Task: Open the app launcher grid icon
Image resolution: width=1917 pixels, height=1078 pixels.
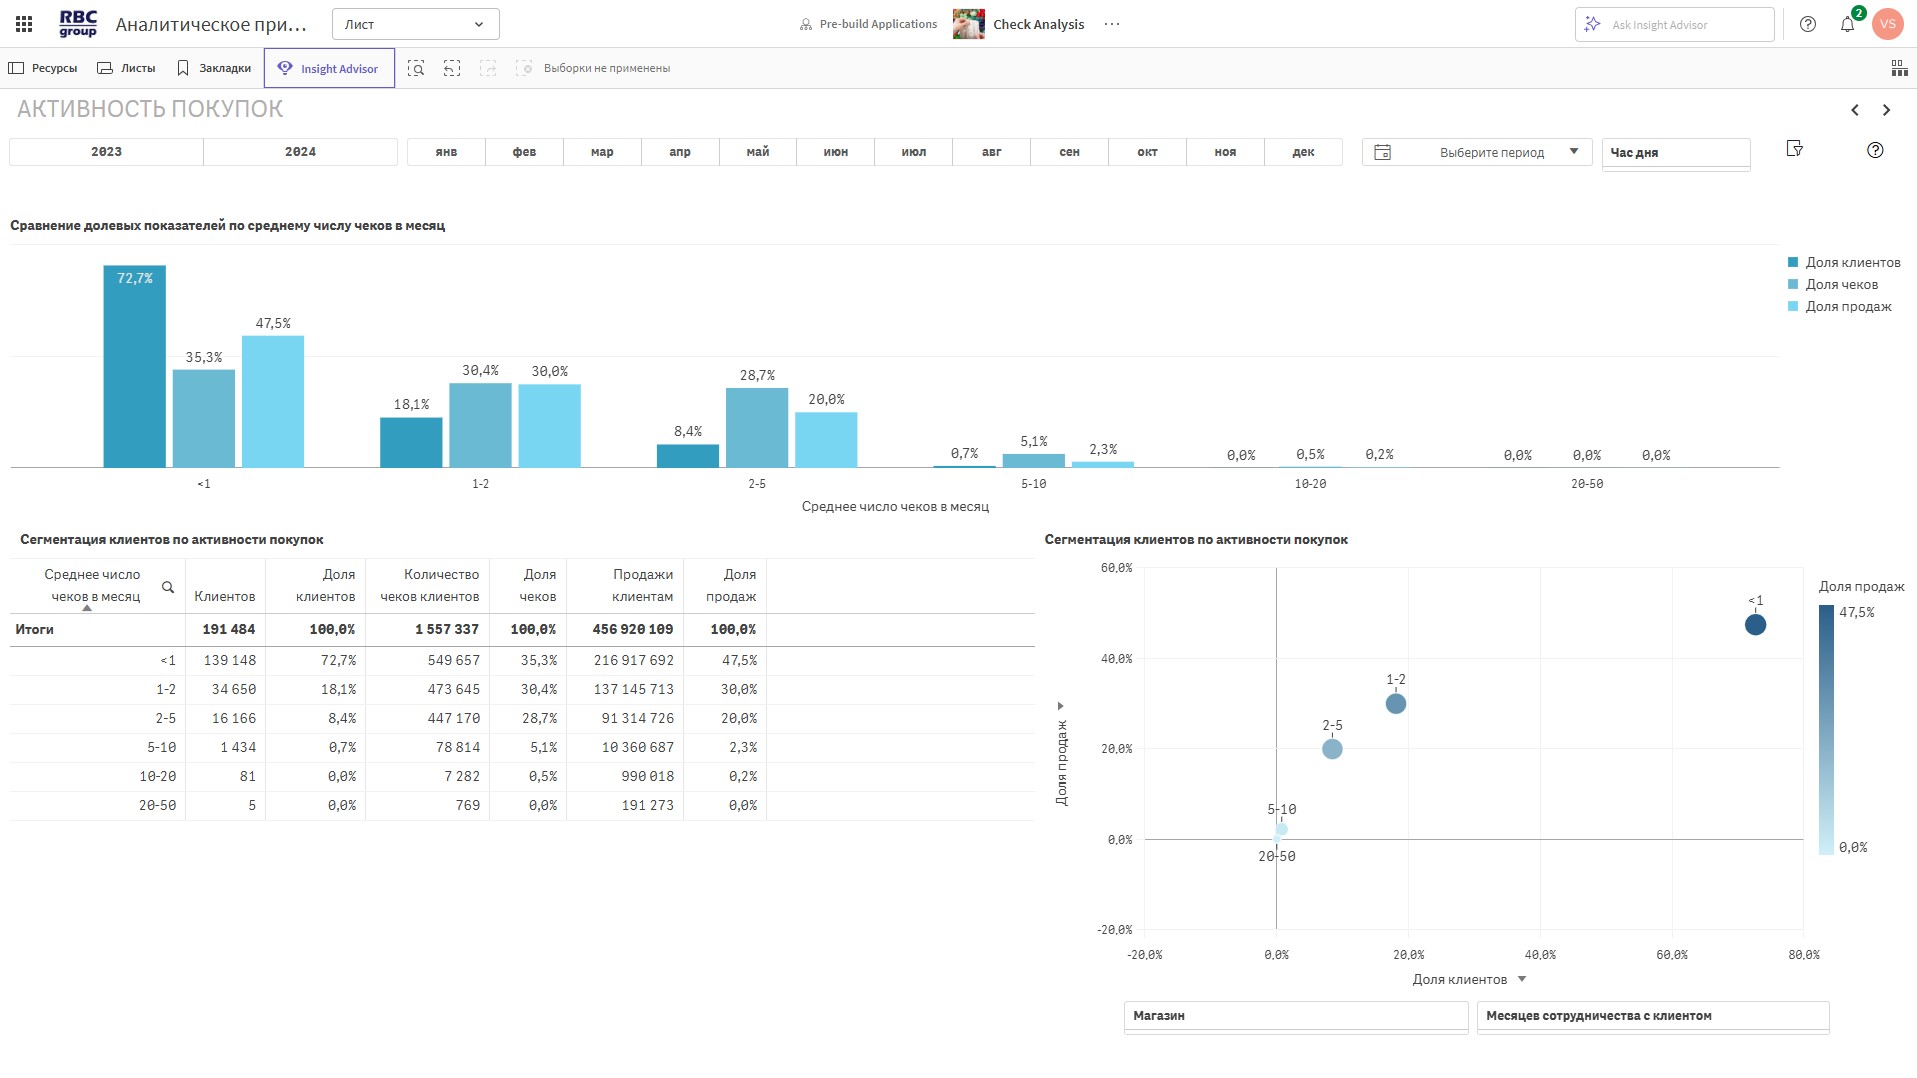Action: coord(24,24)
